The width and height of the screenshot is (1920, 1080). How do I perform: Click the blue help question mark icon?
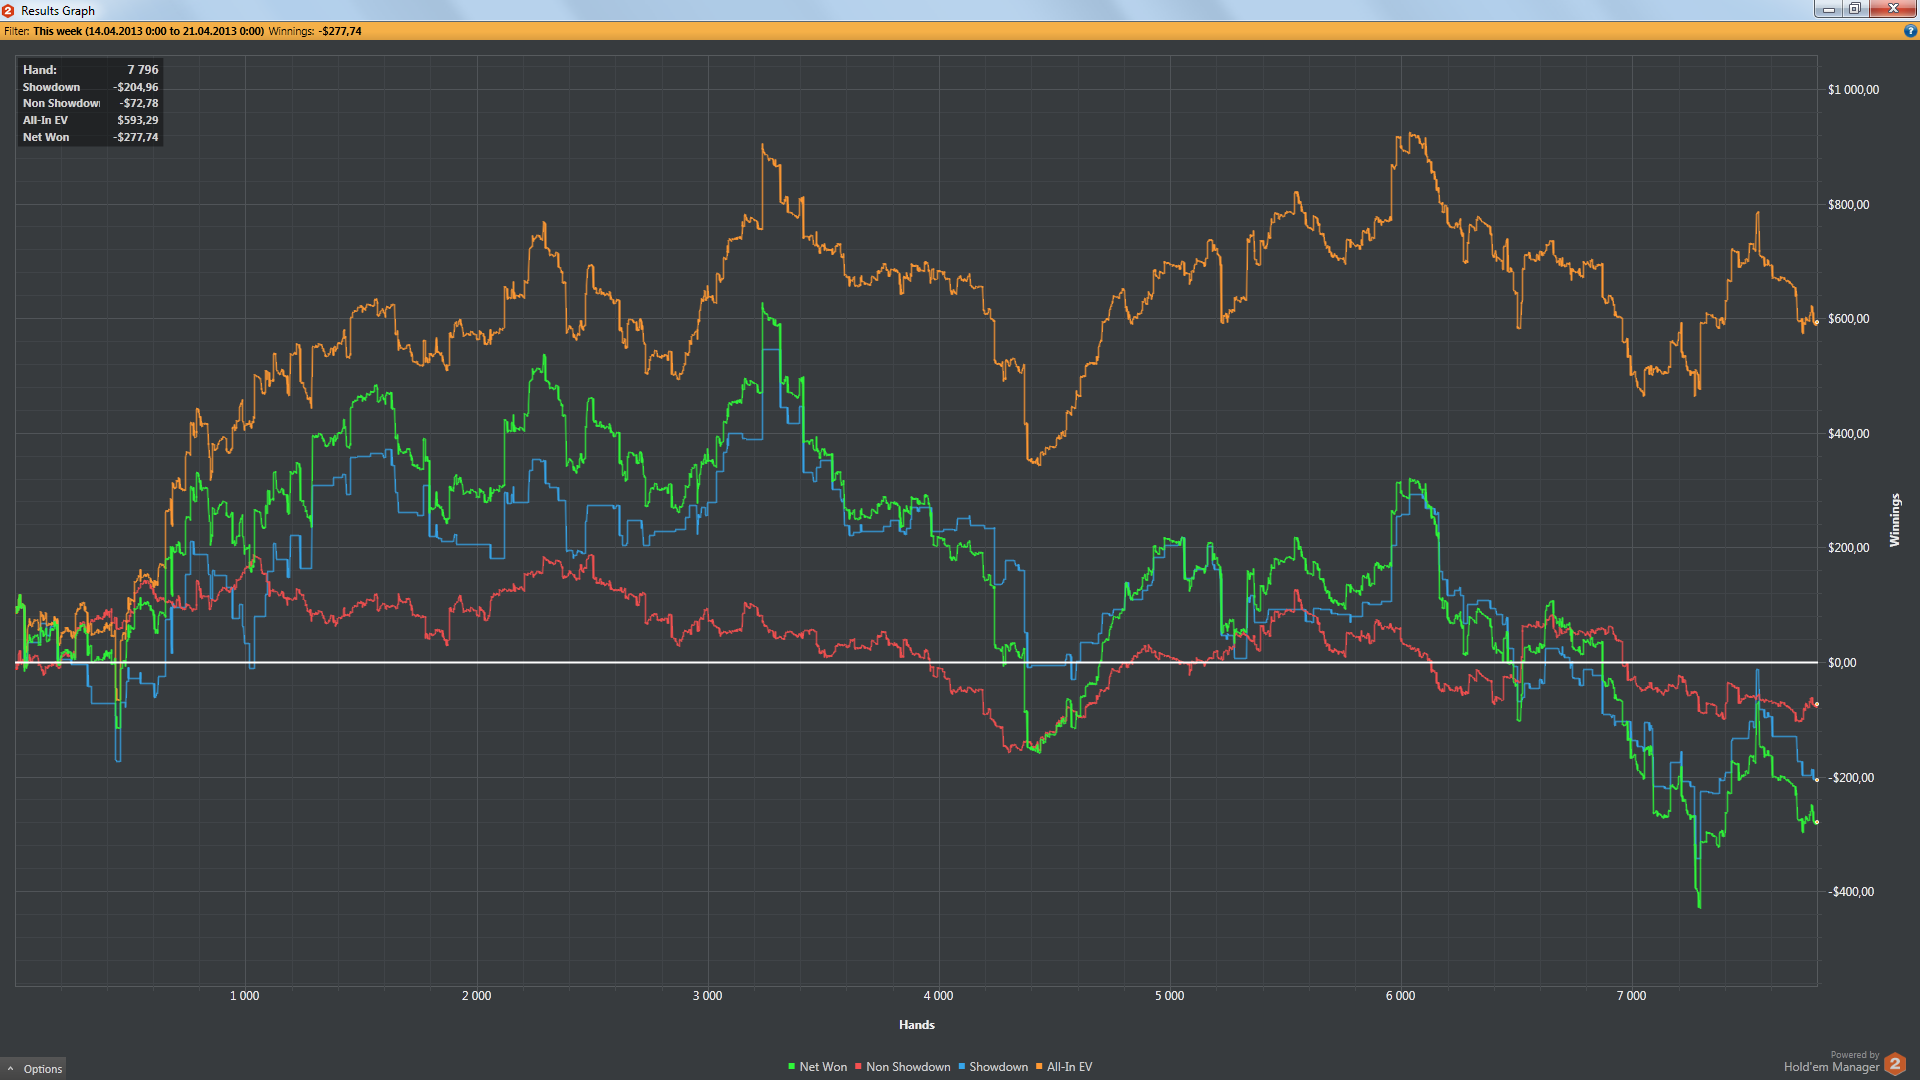(x=1910, y=31)
